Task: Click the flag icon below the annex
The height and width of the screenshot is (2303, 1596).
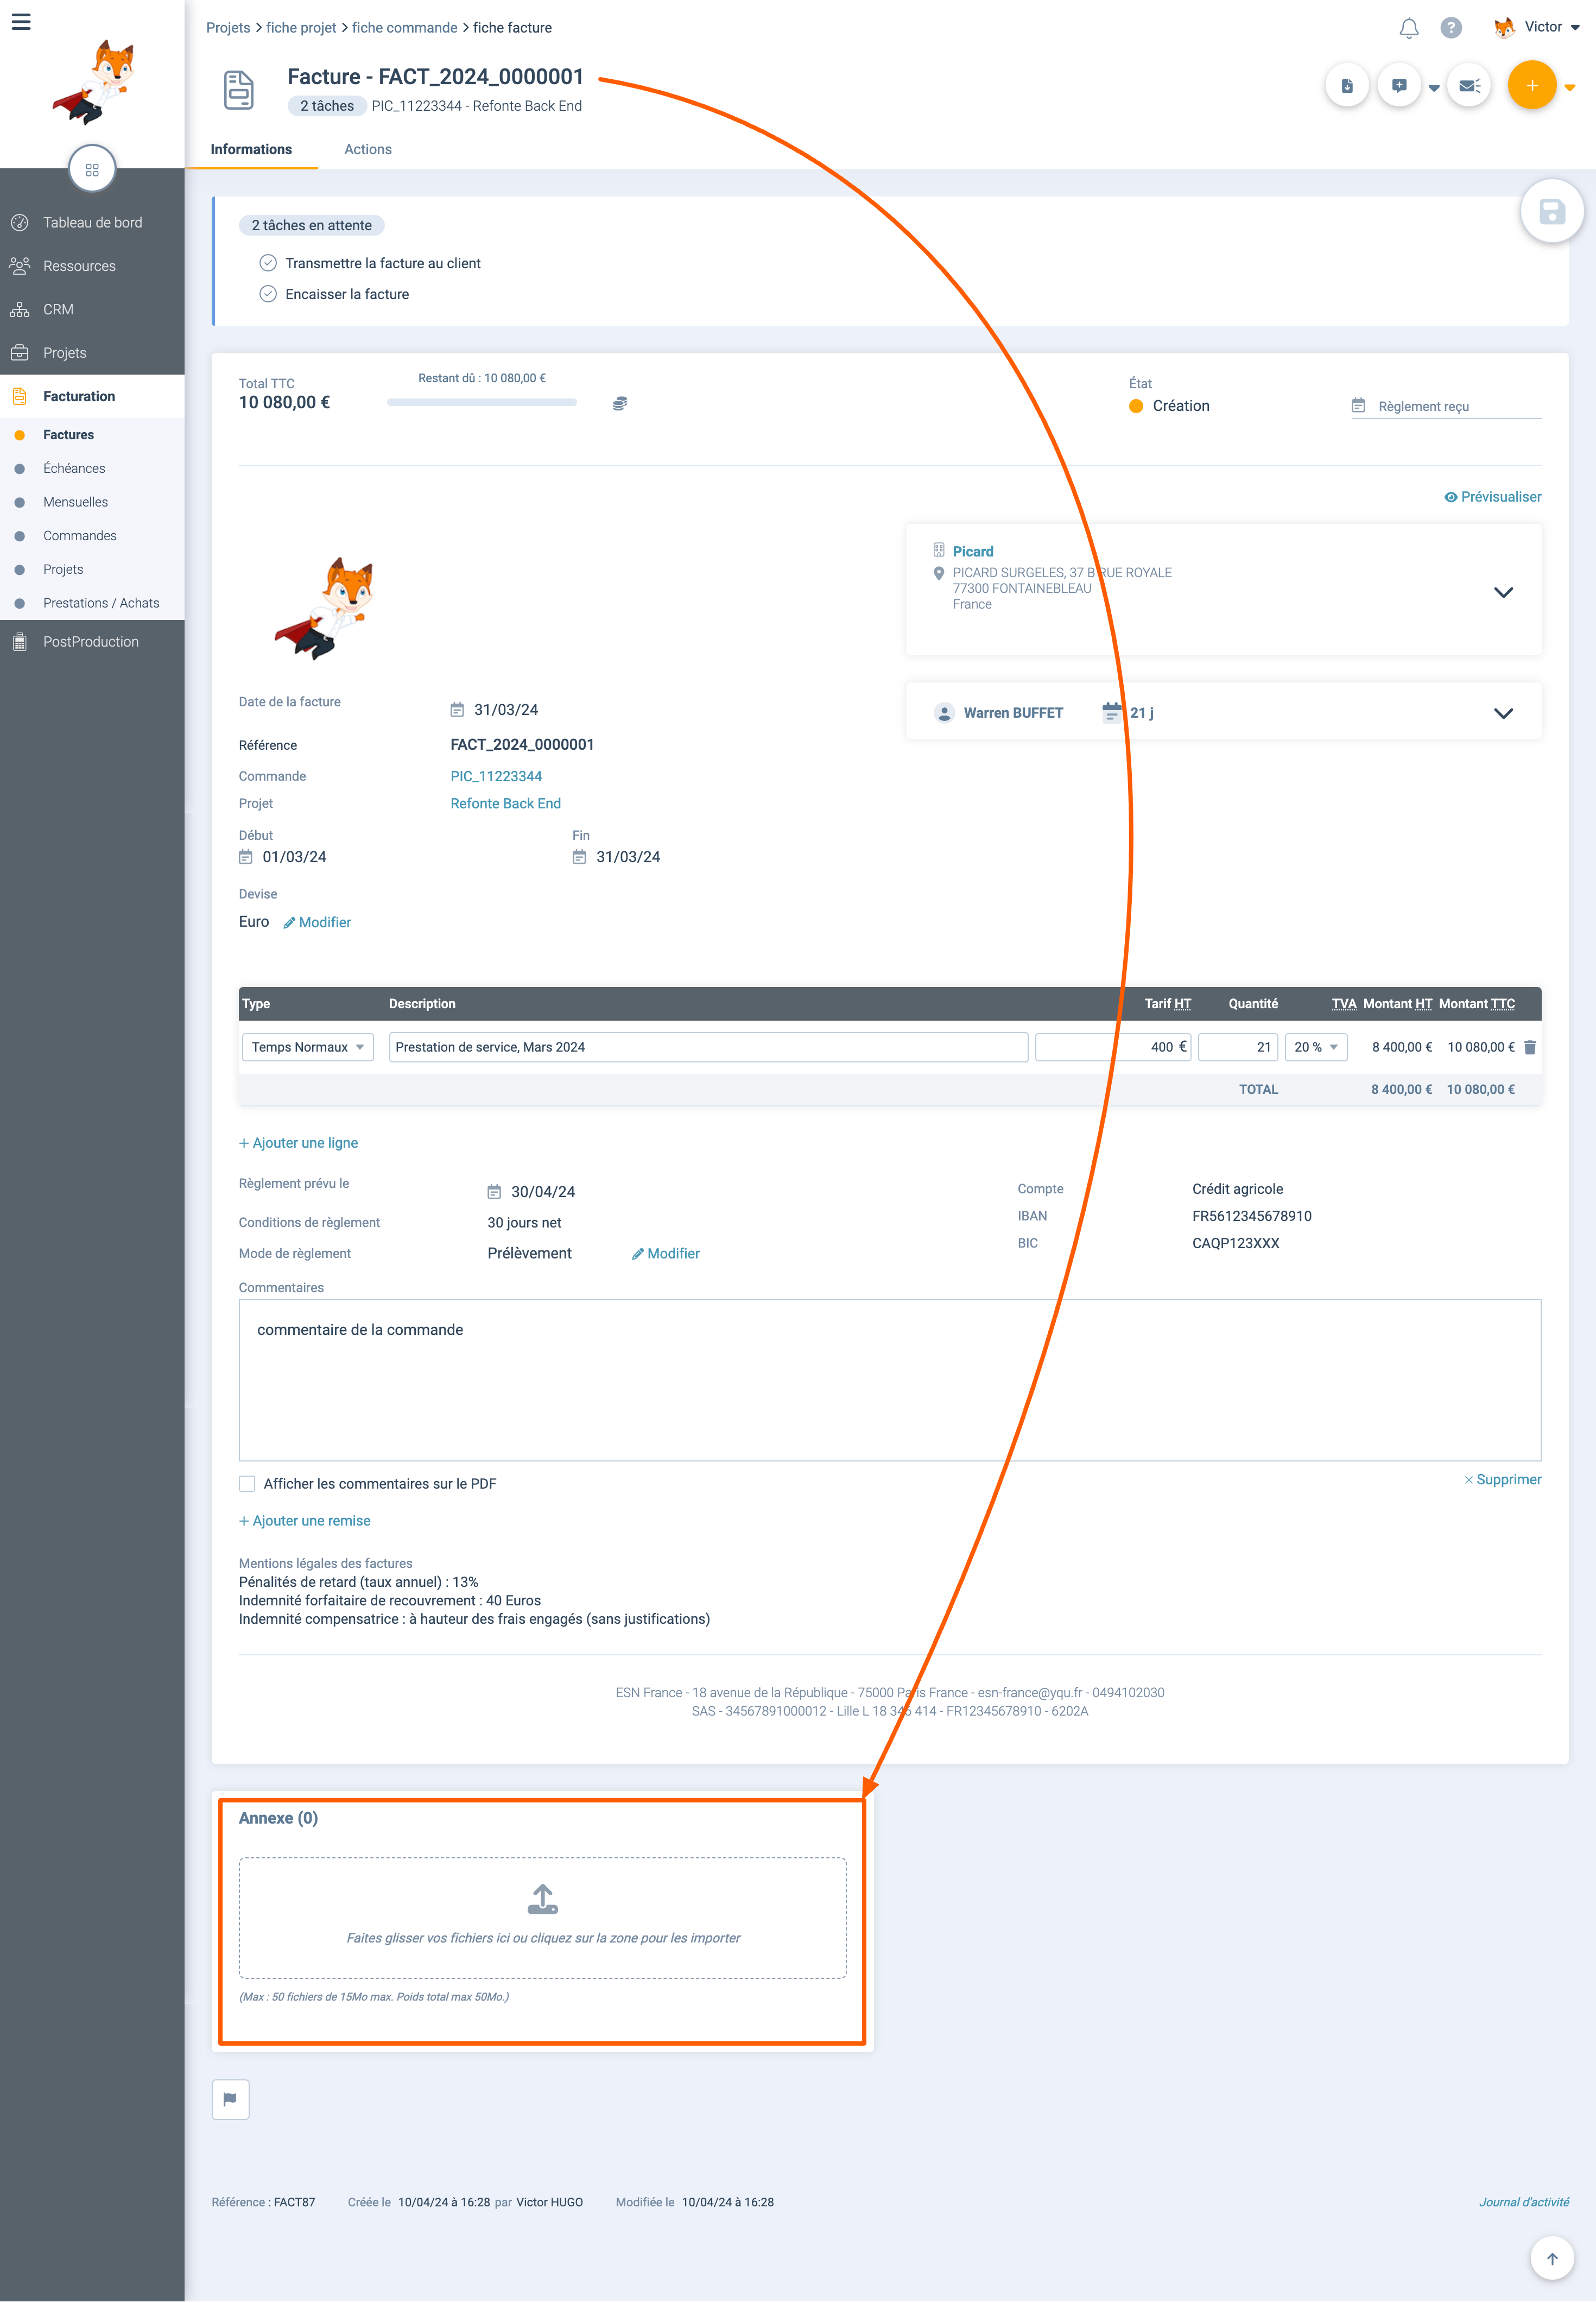Action: 230,2099
